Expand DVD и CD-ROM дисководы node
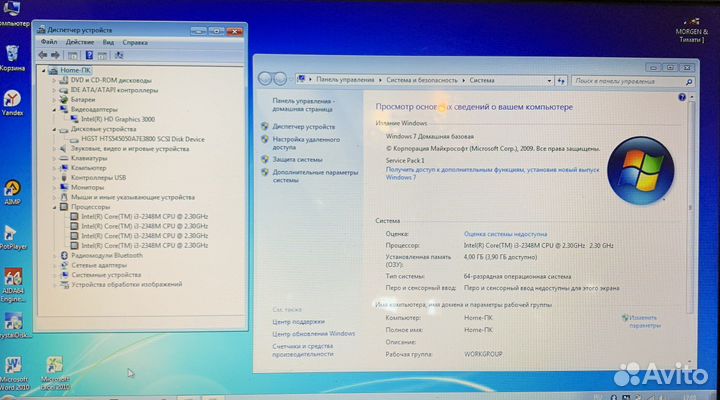Viewport: 720px width, 400px height. (x=54, y=80)
